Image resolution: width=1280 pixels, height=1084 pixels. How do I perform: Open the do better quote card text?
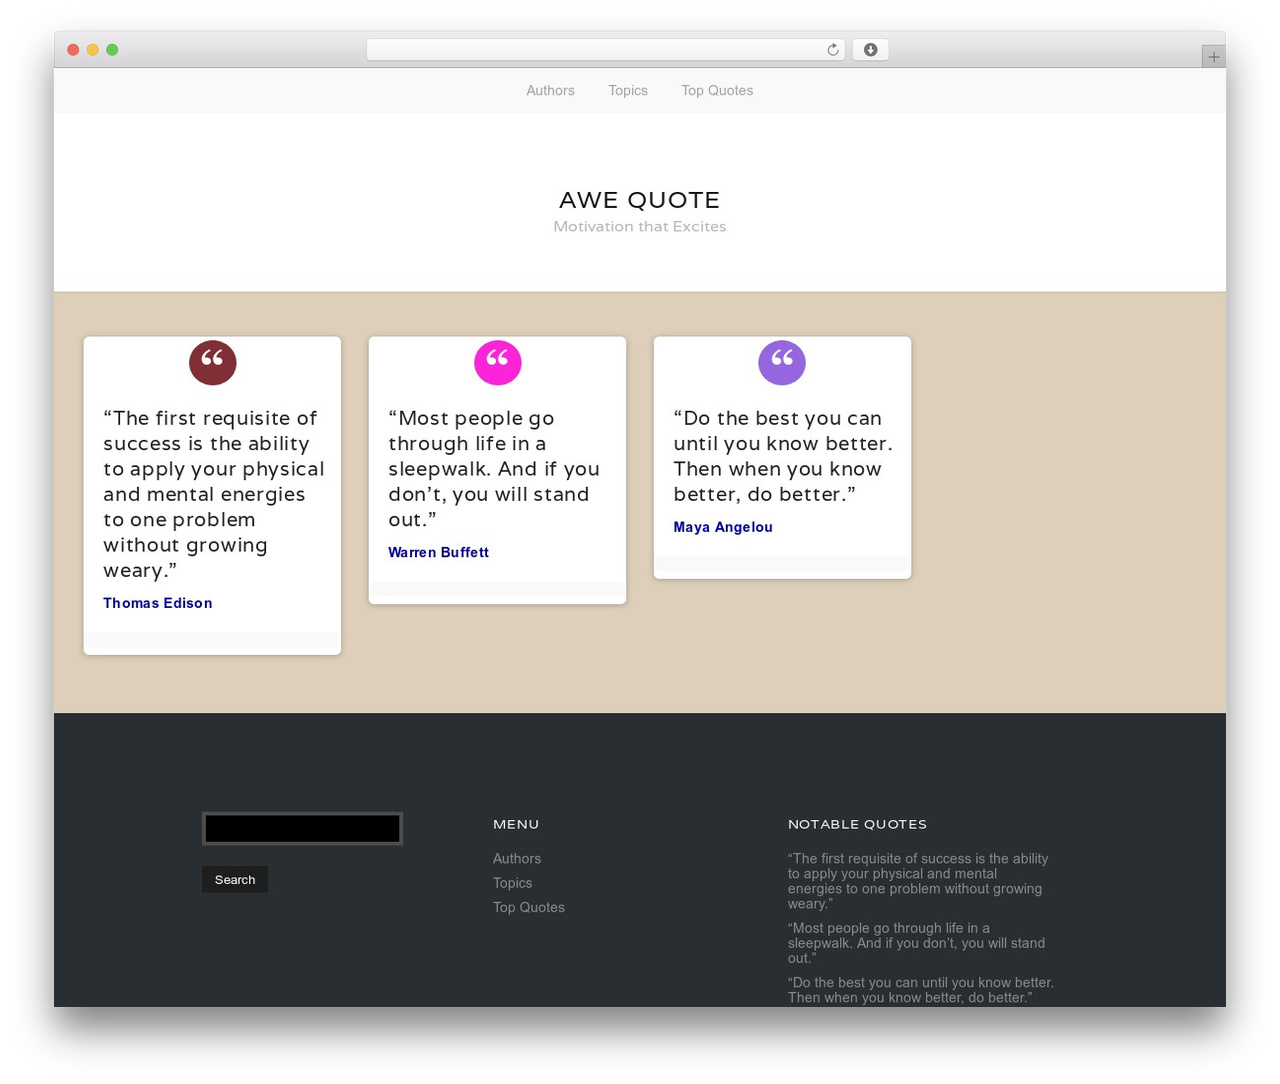pos(783,456)
